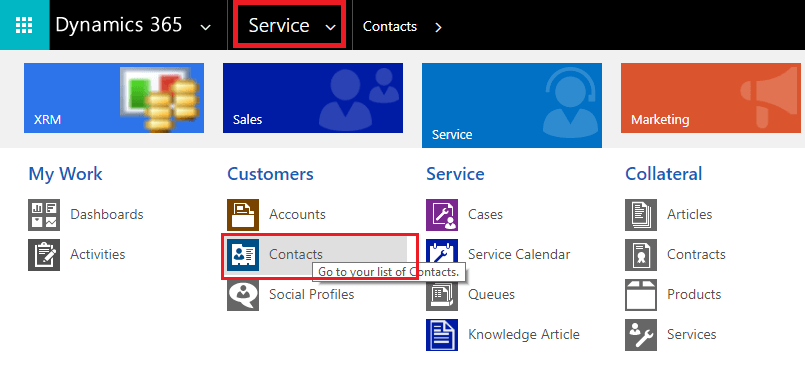Viewport: 805px width, 375px height.
Task: Click the Contacts card icon
Action: click(x=243, y=255)
